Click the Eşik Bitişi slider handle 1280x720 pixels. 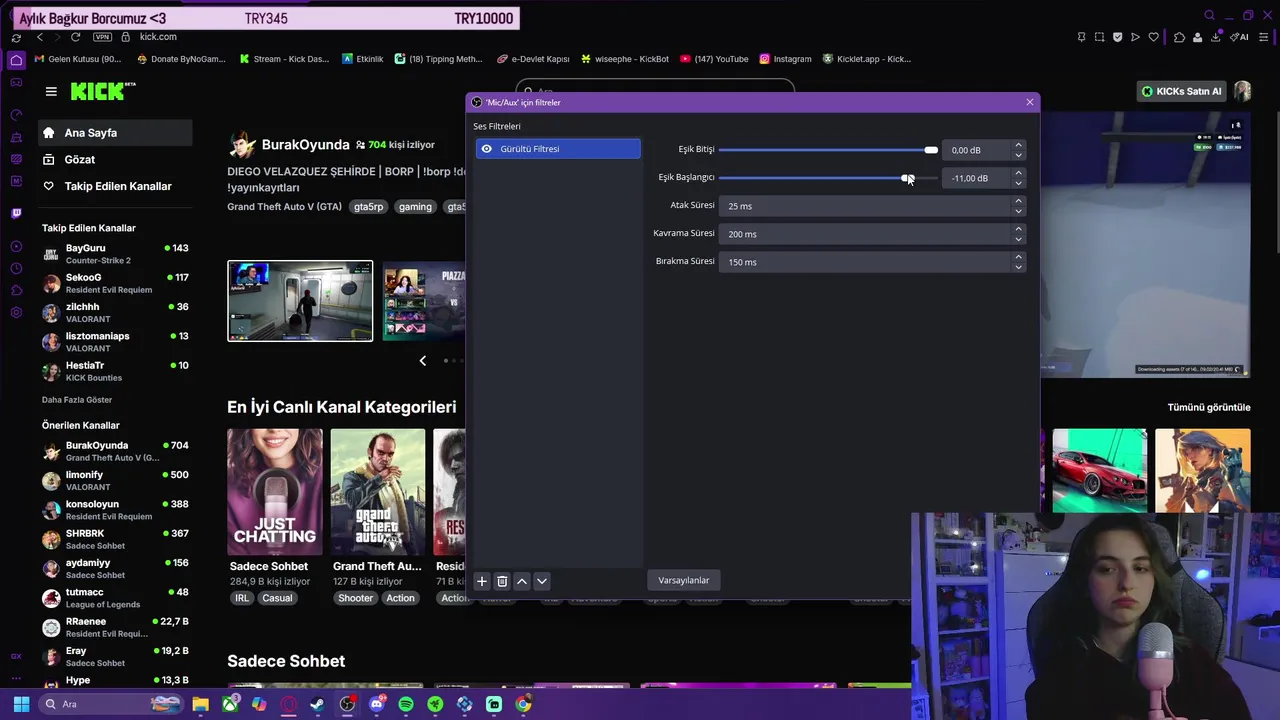tap(931, 150)
